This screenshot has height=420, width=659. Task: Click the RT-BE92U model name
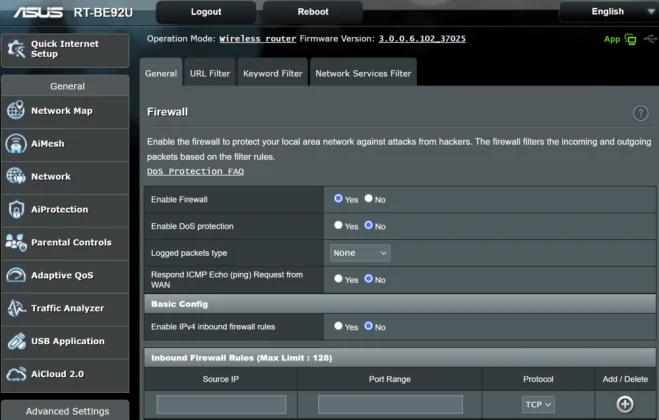pos(103,13)
